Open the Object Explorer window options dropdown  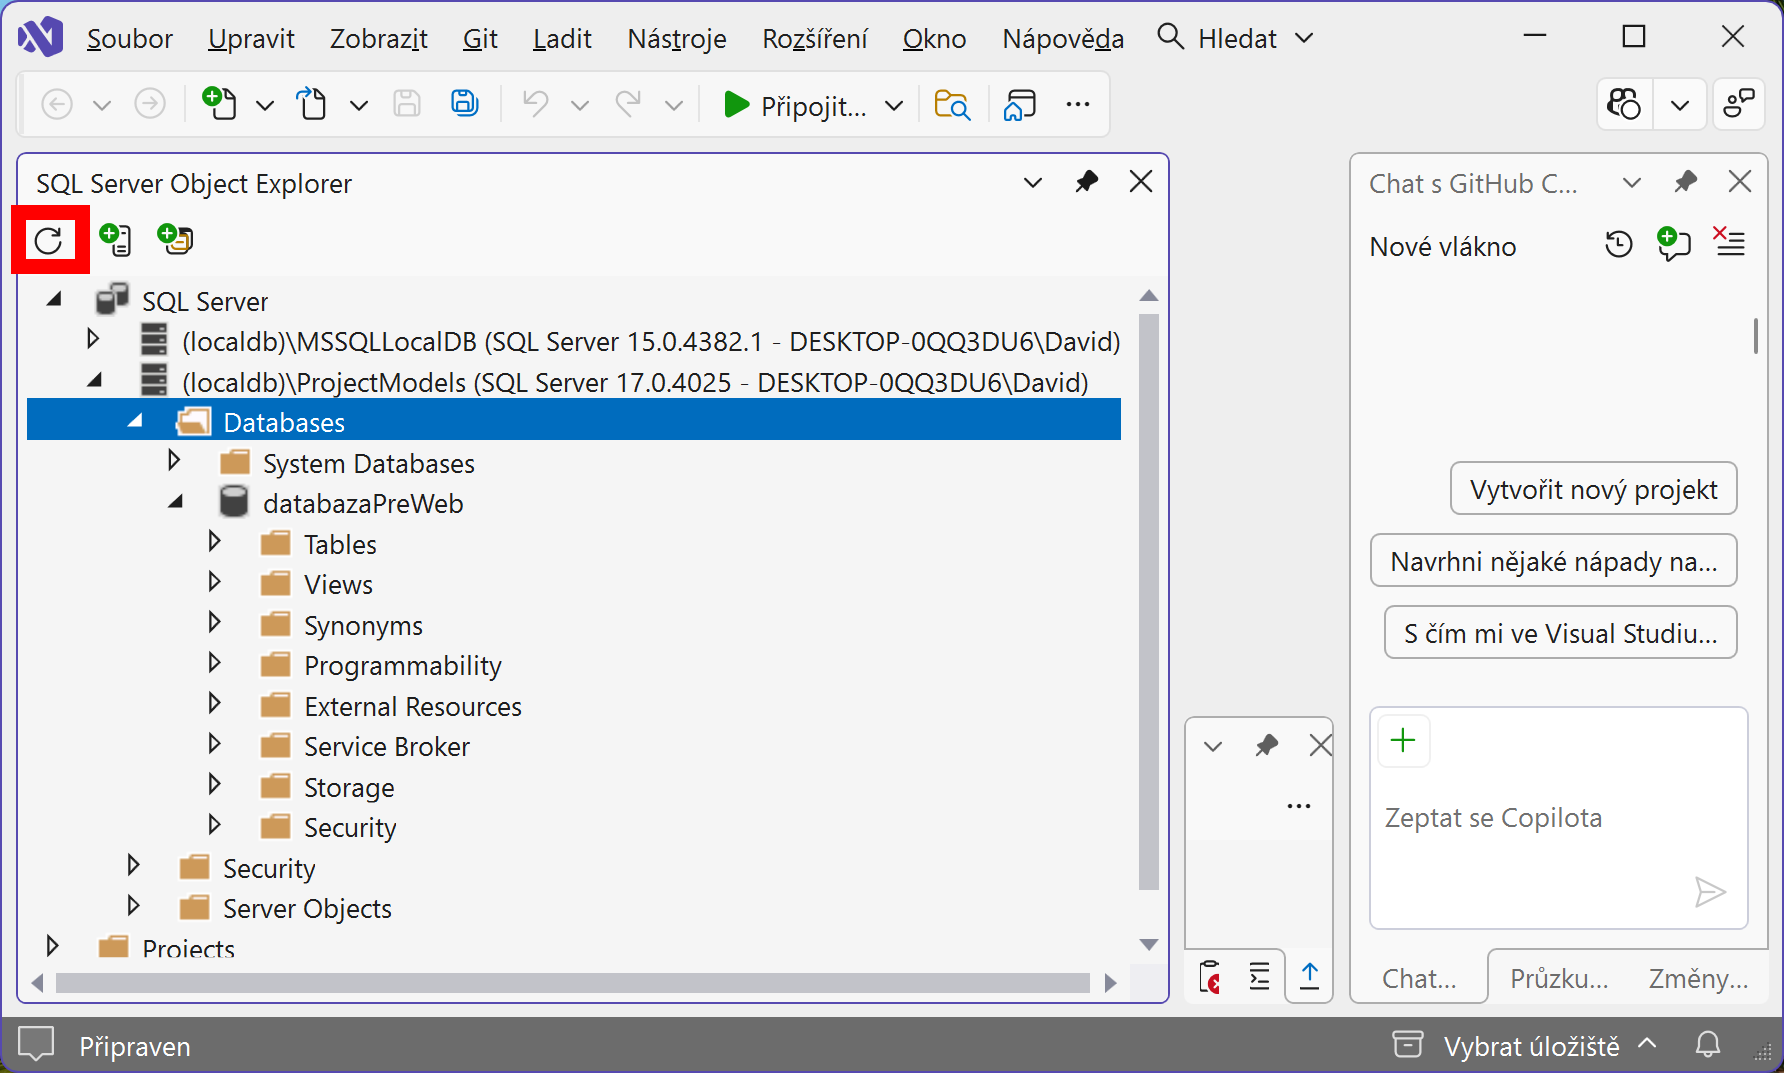[1033, 183]
